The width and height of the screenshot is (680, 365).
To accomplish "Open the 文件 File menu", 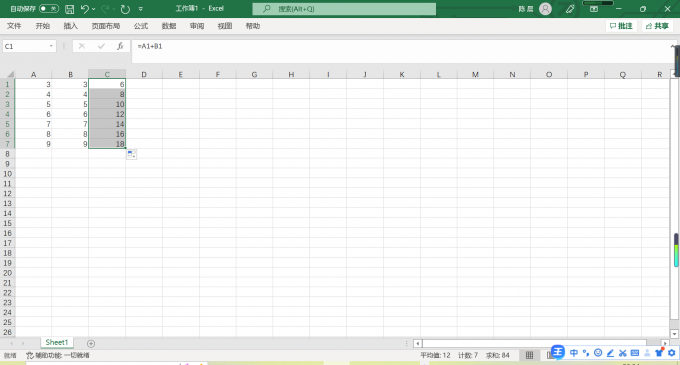I will click(x=14, y=26).
